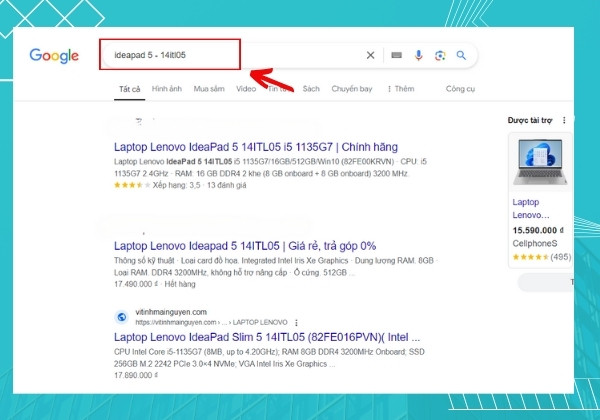Open result Laptop Lenovo IdeaPad Slim 5 14ITL05 (82FE016PVN)
Screen dimensions: 600x420
[267, 337]
